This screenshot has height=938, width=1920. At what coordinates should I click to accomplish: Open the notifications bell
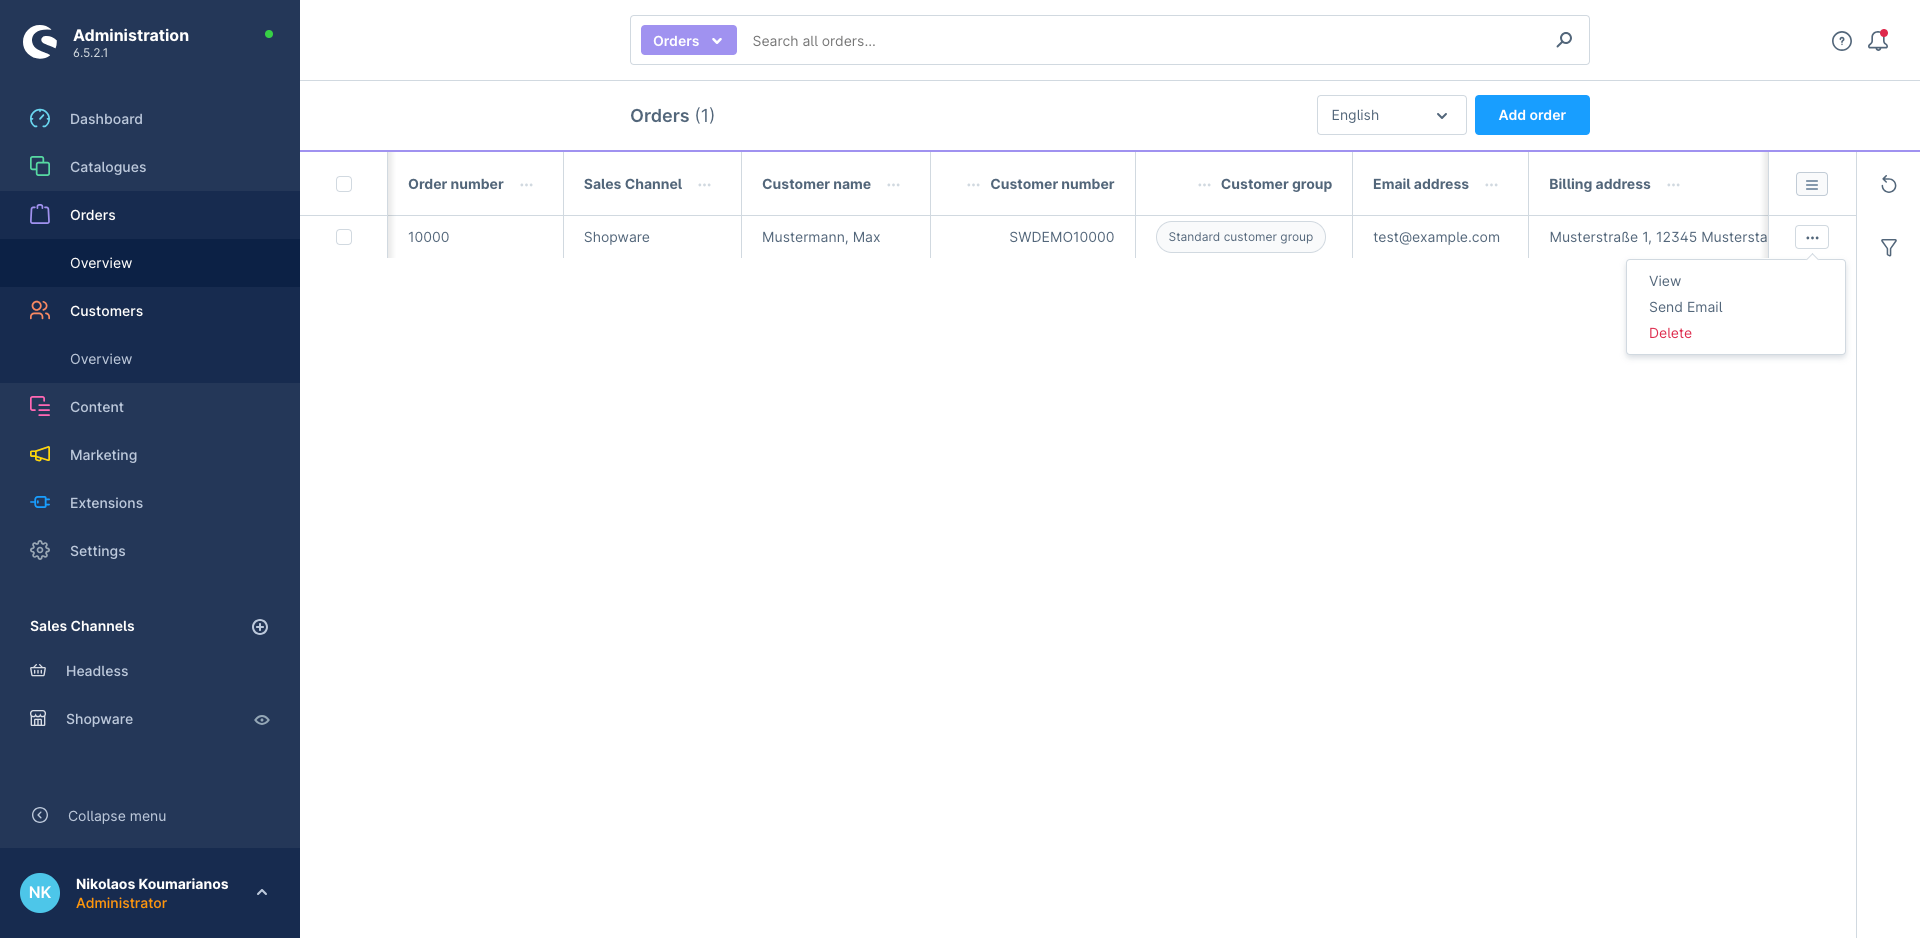coord(1878,41)
